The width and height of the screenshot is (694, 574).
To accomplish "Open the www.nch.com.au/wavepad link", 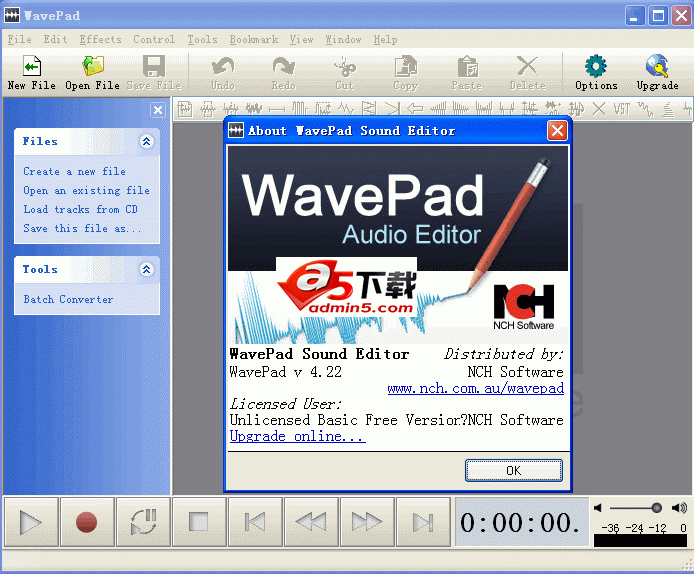I will [475, 389].
